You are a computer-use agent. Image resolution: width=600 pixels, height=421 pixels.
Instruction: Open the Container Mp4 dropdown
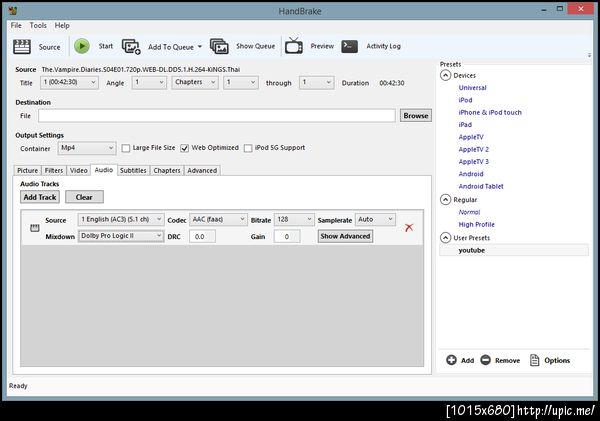pos(87,148)
